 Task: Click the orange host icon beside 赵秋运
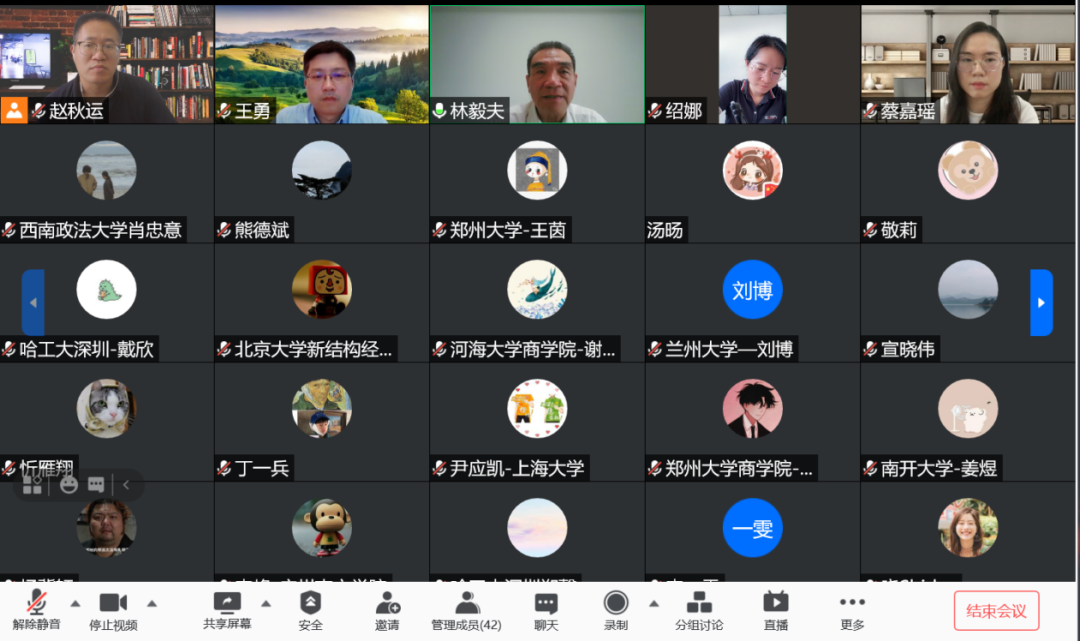pos(14,110)
